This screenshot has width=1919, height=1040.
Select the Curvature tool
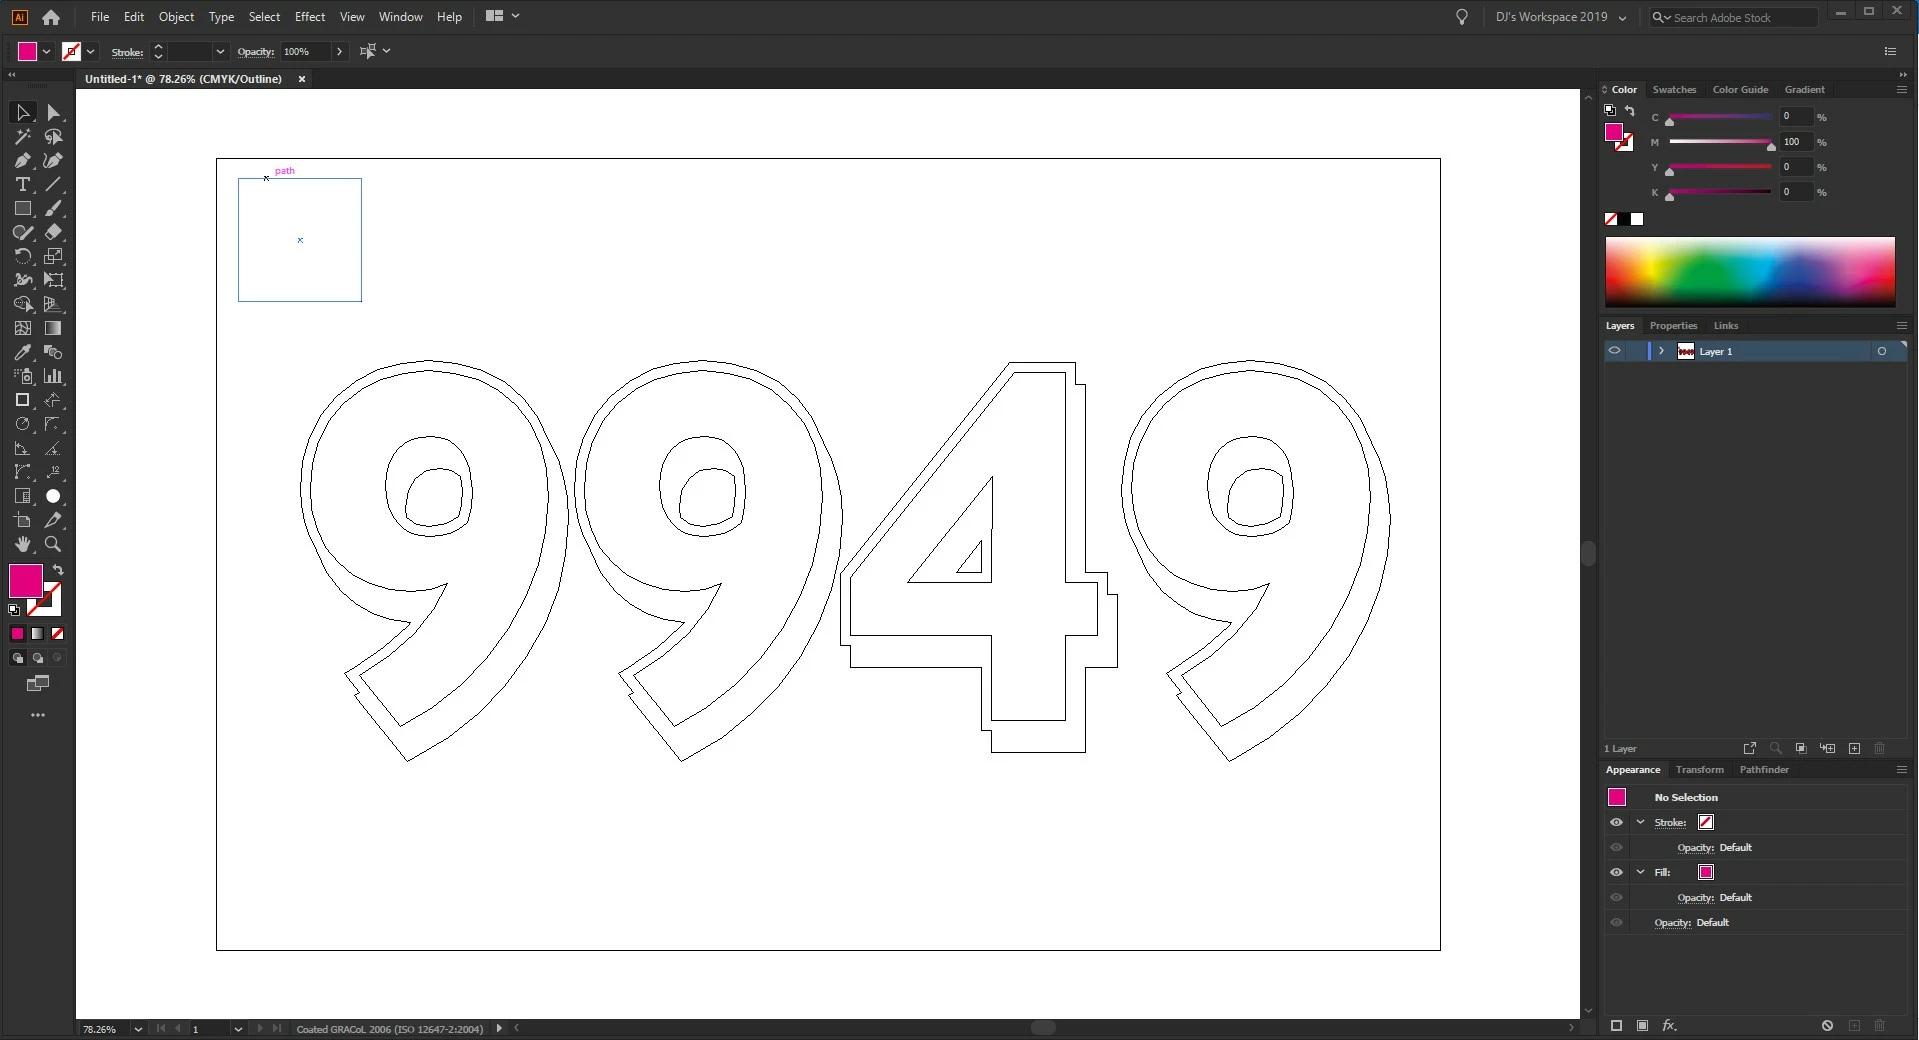[53, 161]
